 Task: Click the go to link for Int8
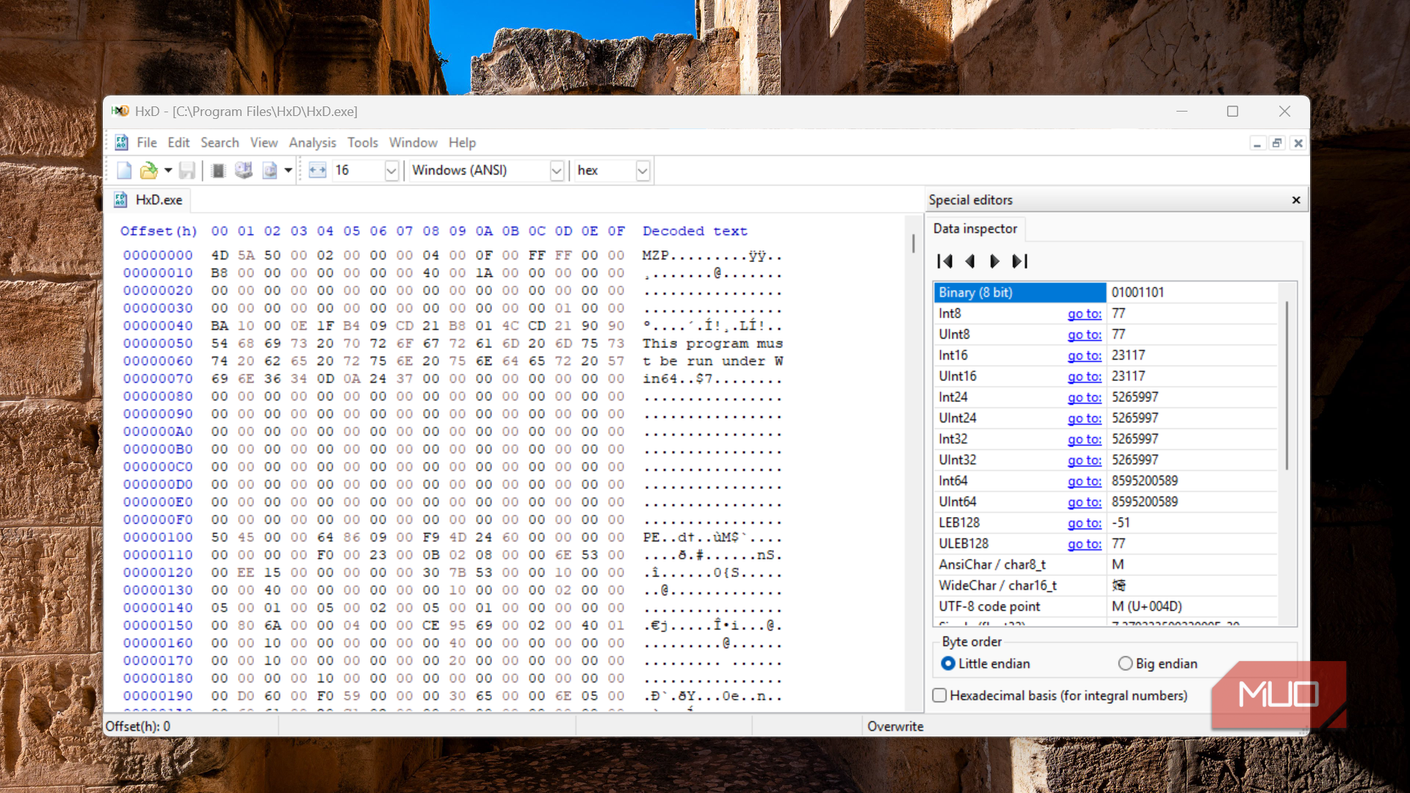(1084, 314)
